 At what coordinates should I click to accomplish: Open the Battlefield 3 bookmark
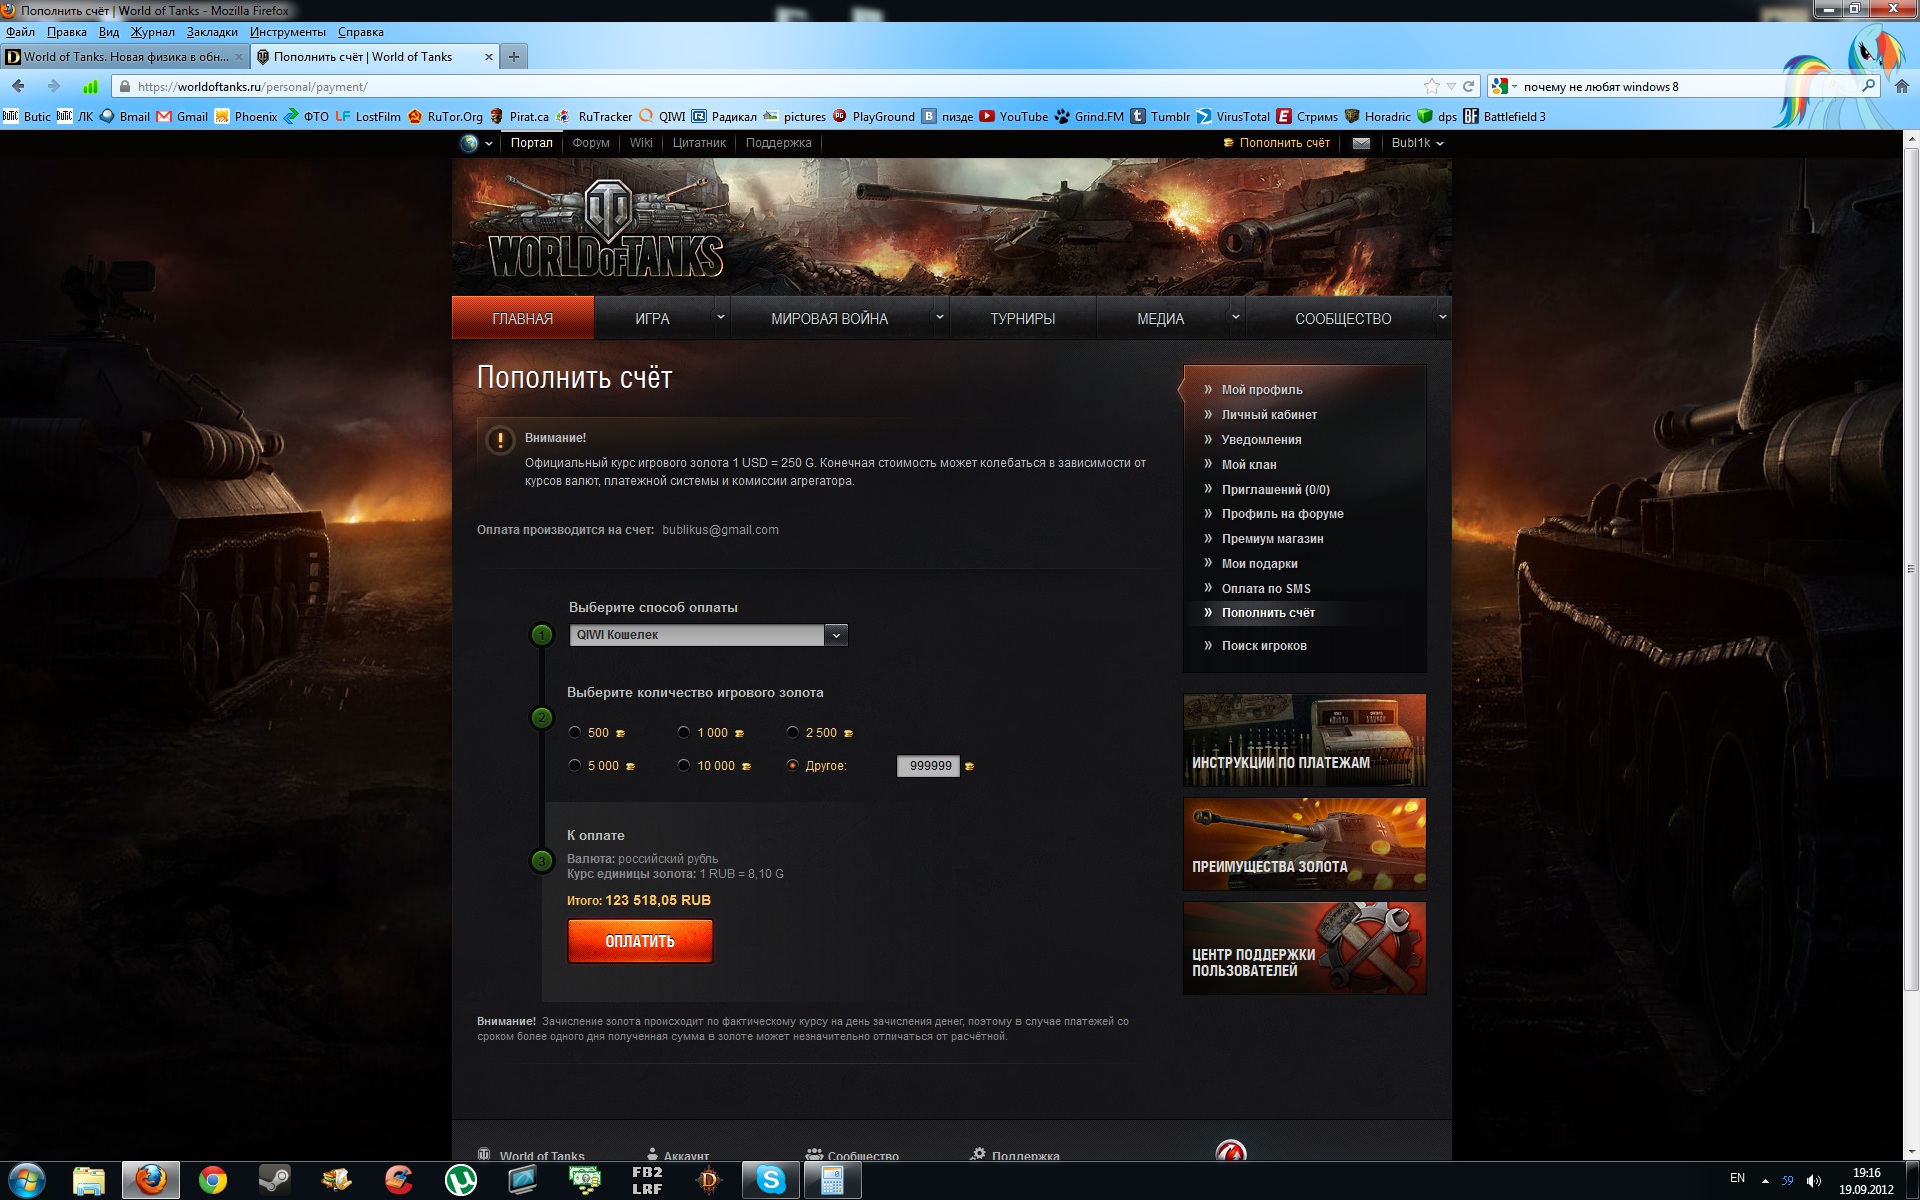pos(1505,116)
